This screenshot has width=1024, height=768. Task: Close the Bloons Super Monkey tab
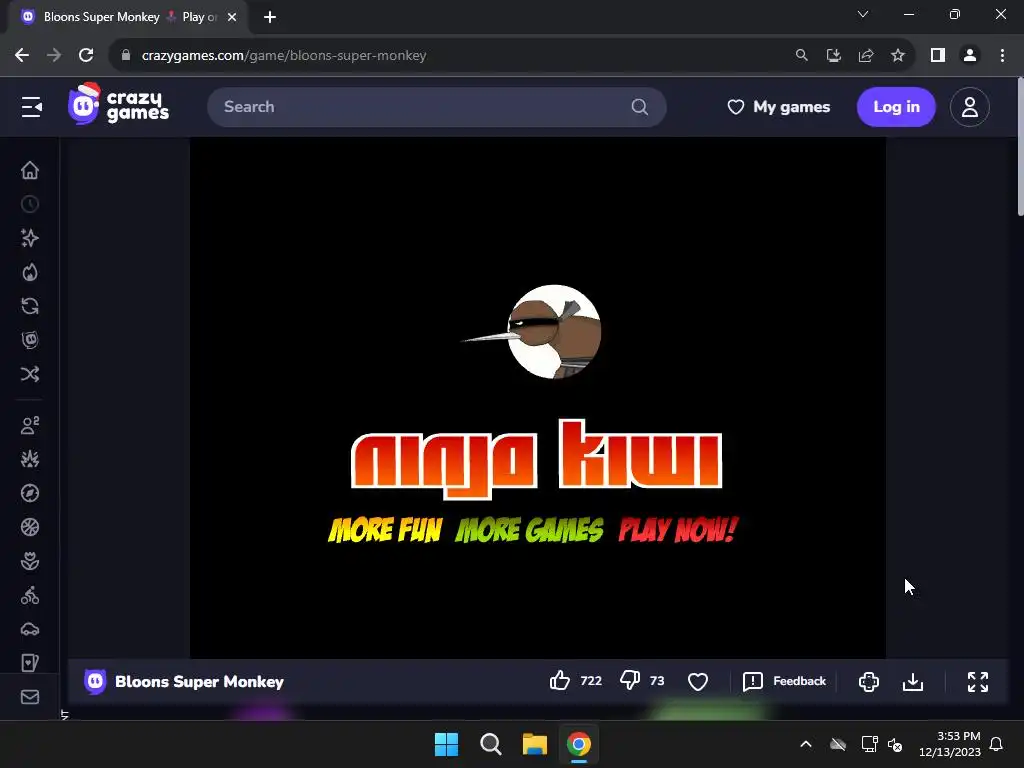point(232,17)
